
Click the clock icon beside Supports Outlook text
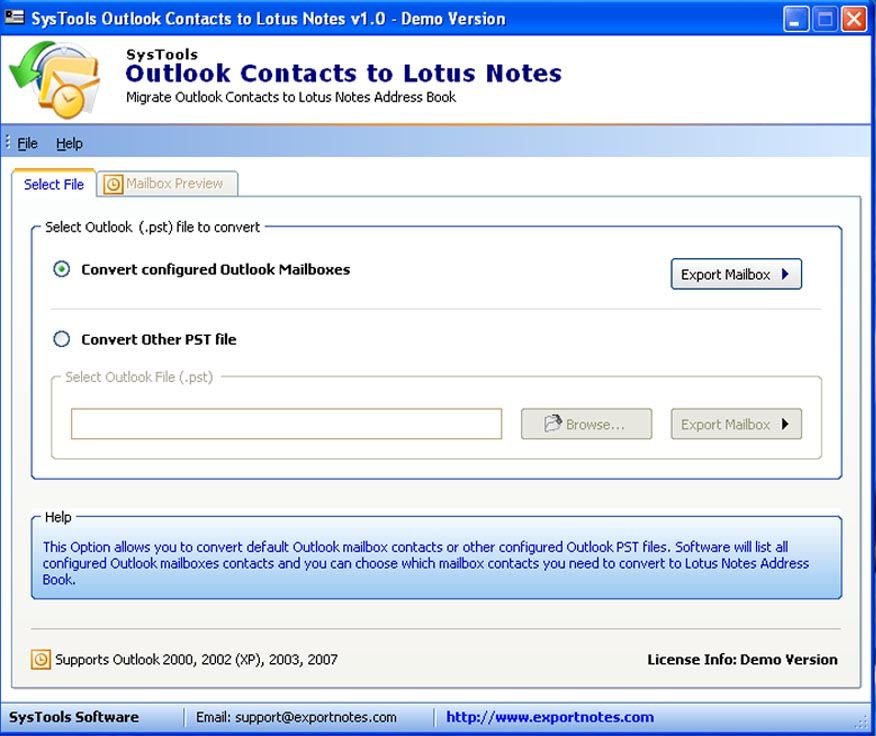click(41, 659)
